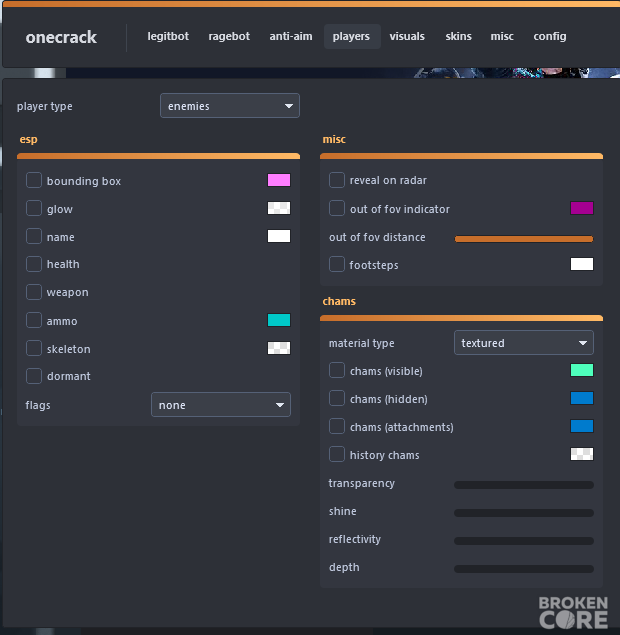The height and width of the screenshot is (635, 620).
Task: Click the blue chams (hidden) color swatch
Action: (582, 398)
